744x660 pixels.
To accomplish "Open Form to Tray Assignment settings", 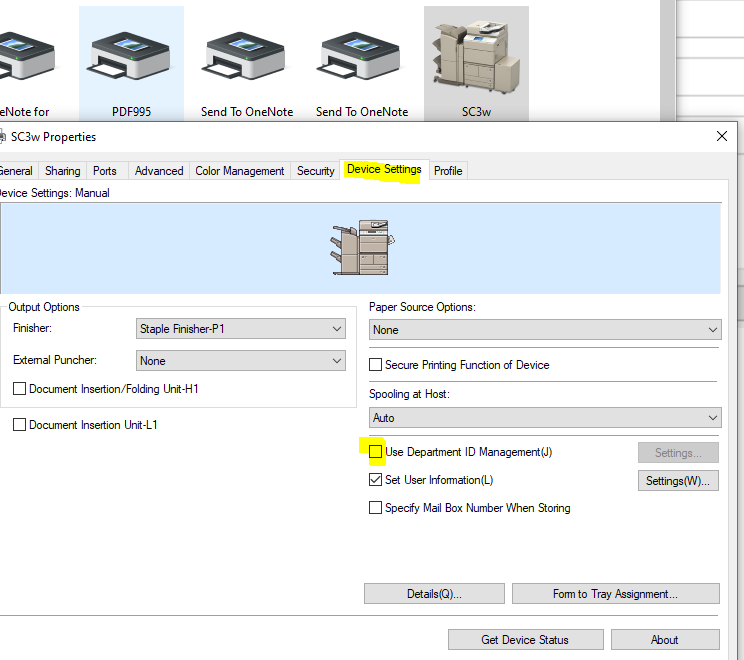I will coord(615,594).
